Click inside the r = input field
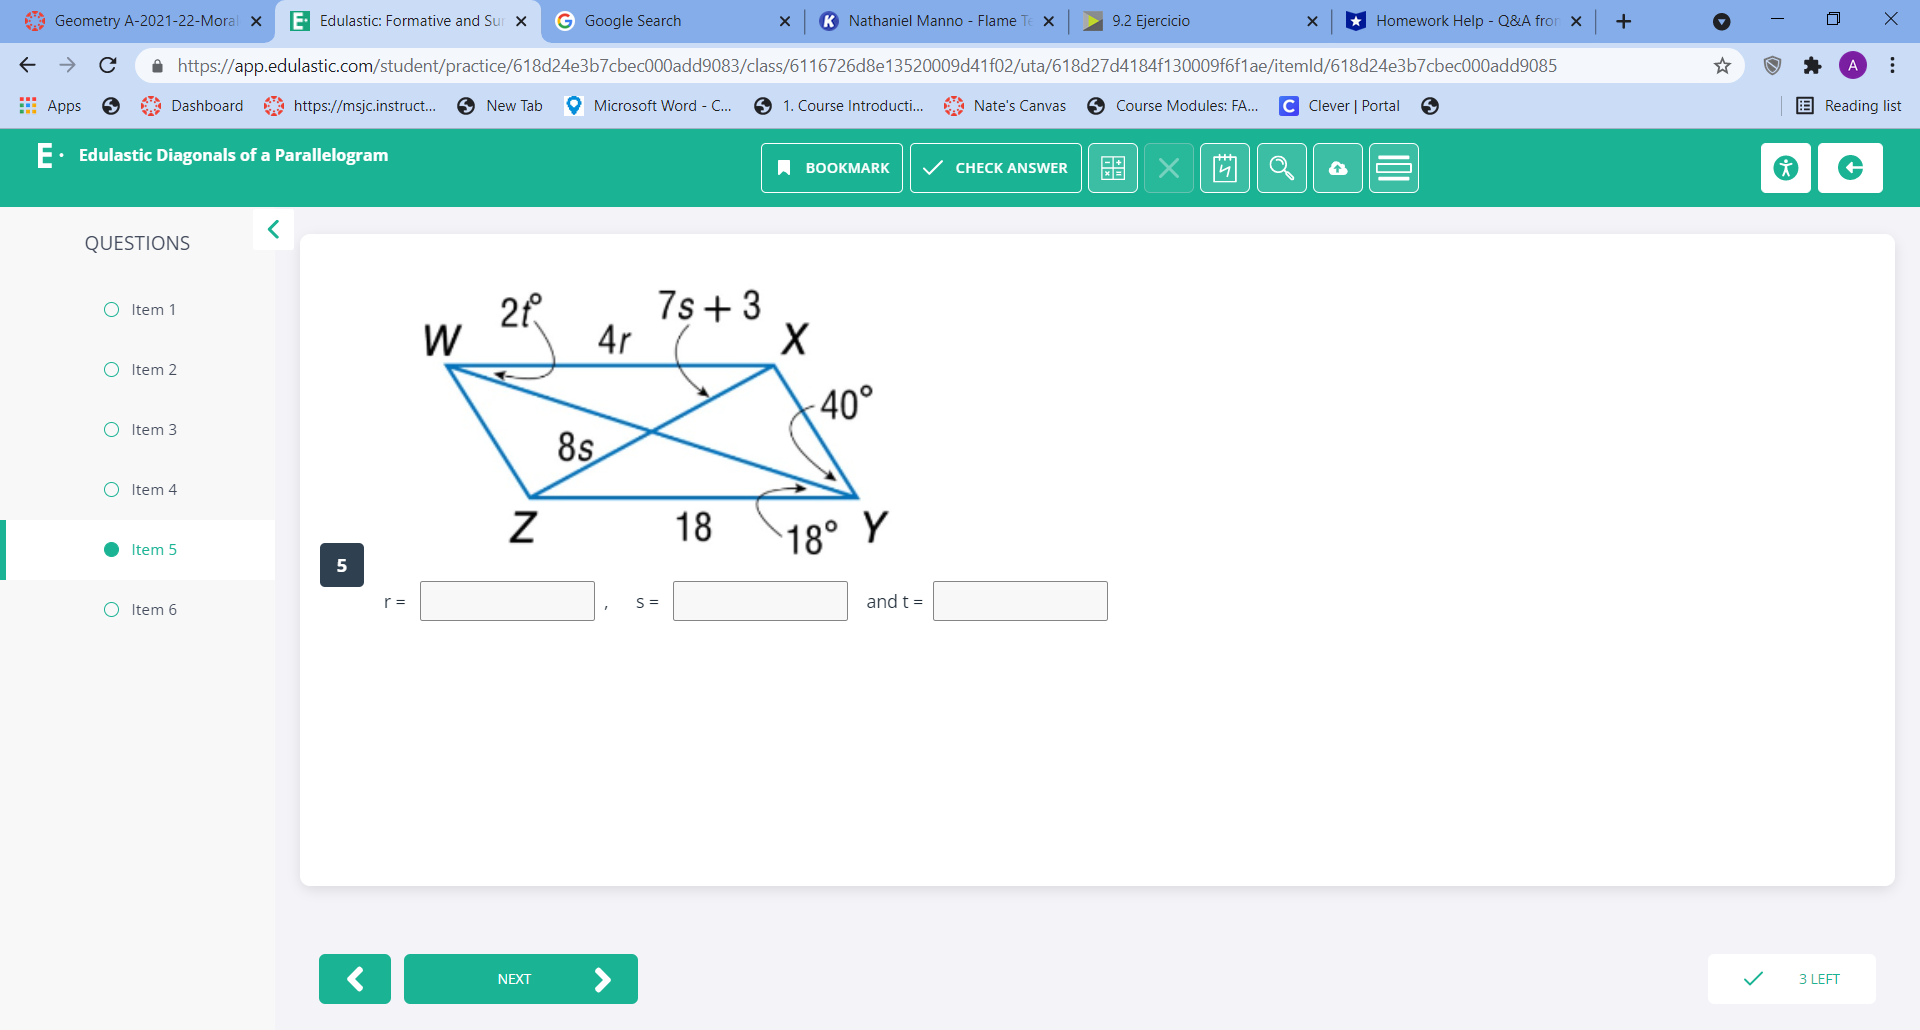The image size is (1920, 1030). (x=507, y=600)
